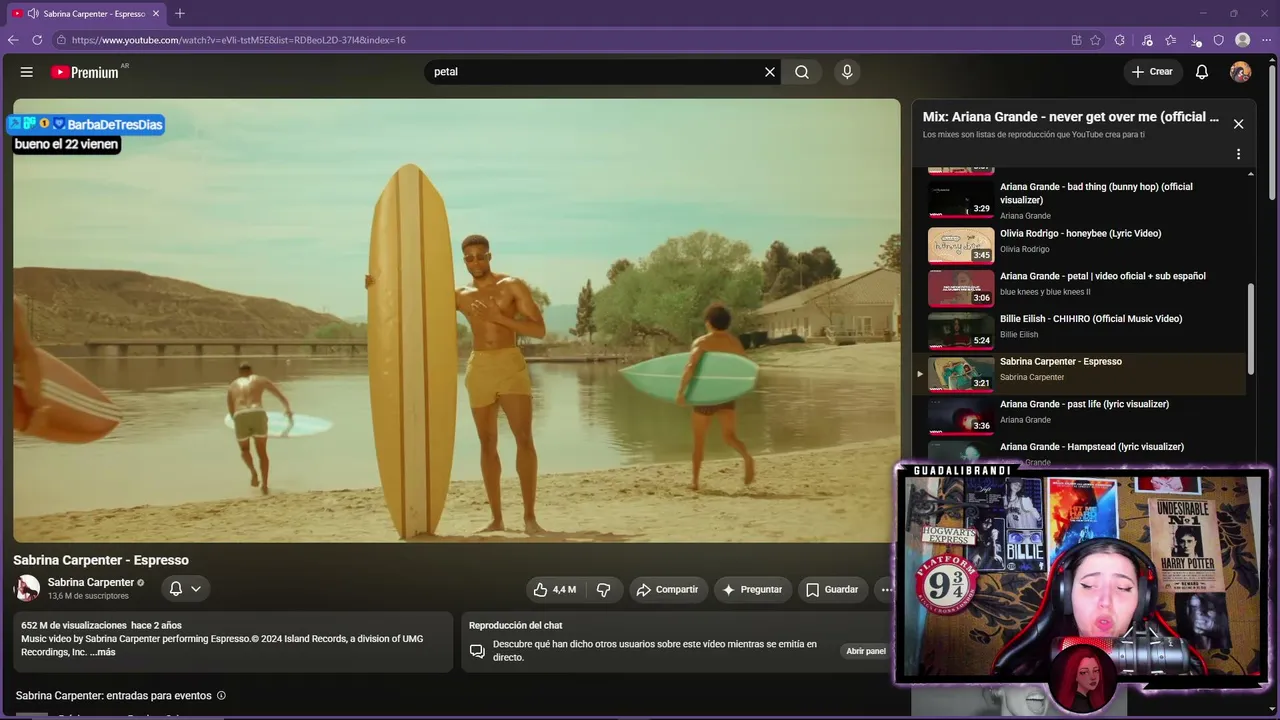The height and width of the screenshot is (720, 1280).
Task: Like the Espresso video
Action: 554,590
